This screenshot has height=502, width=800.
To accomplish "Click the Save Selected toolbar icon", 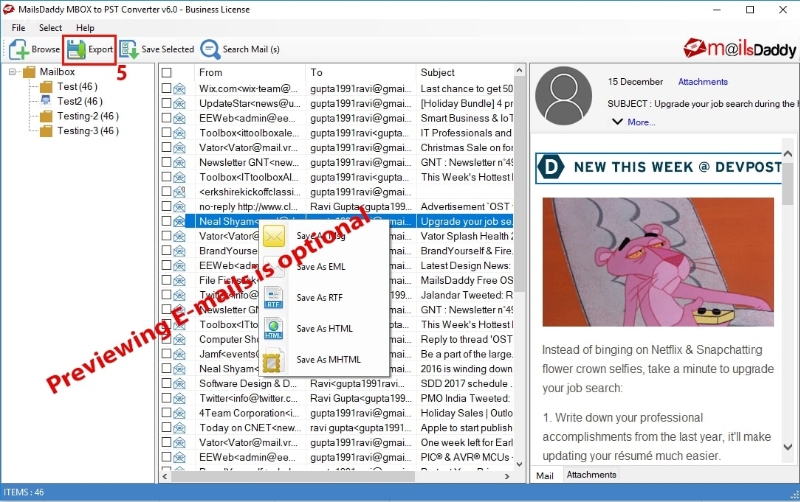I will coord(129,48).
